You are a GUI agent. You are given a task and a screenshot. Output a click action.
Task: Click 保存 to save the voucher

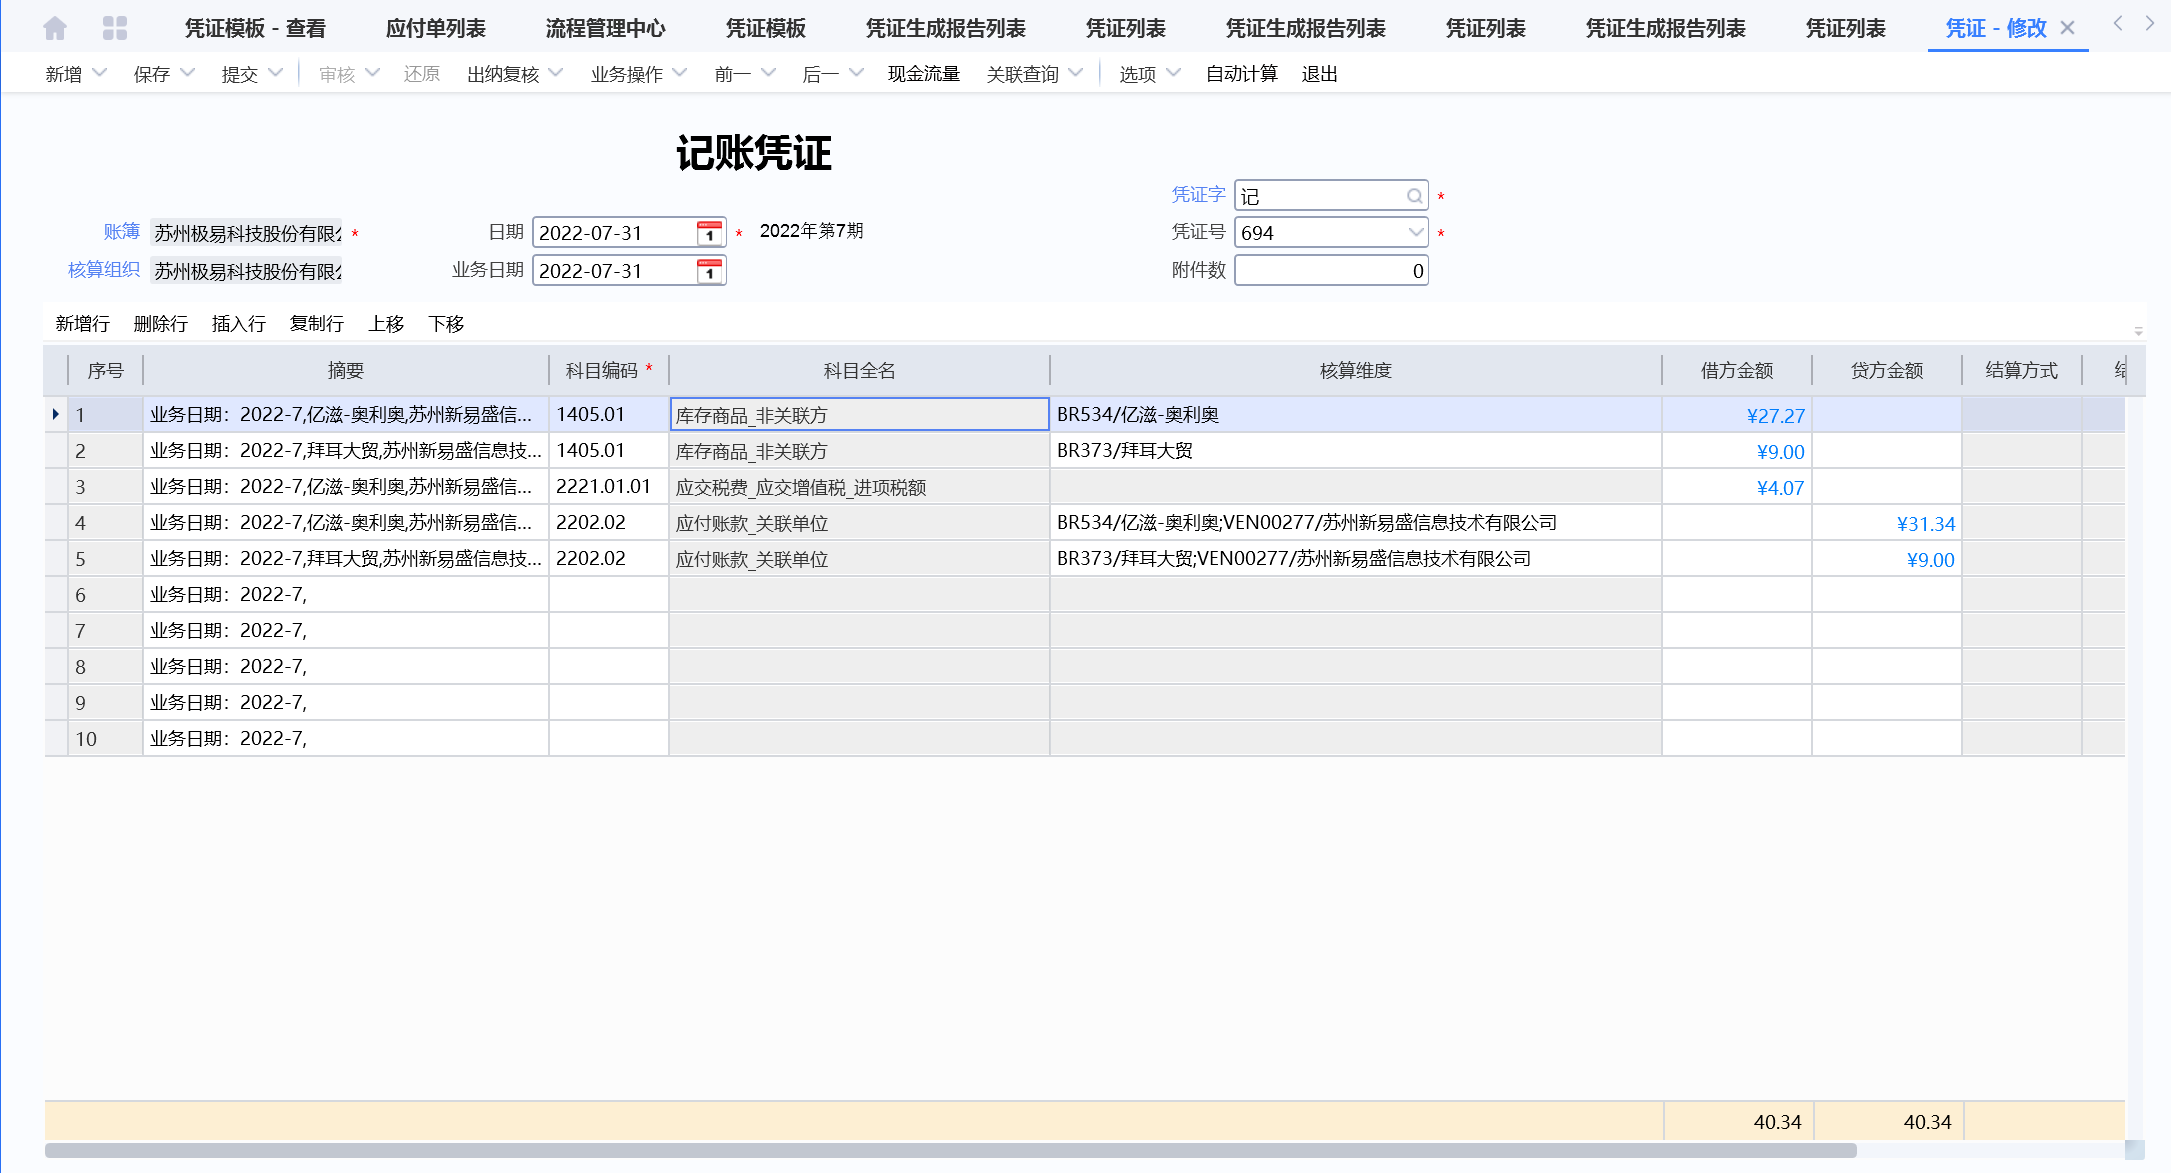point(152,74)
